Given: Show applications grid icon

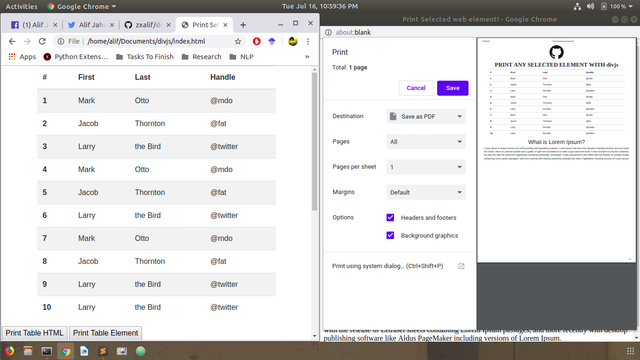Looking at the screenshot, I should (630, 351).
